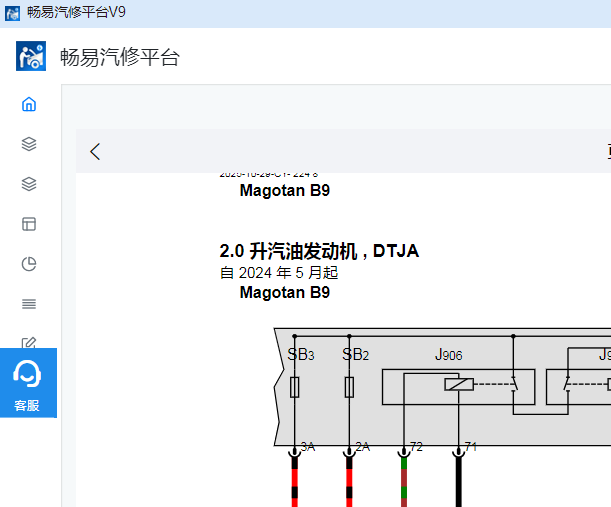
Task: Click the 3A connector pin label
Action: pyautogui.click(x=307, y=446)
